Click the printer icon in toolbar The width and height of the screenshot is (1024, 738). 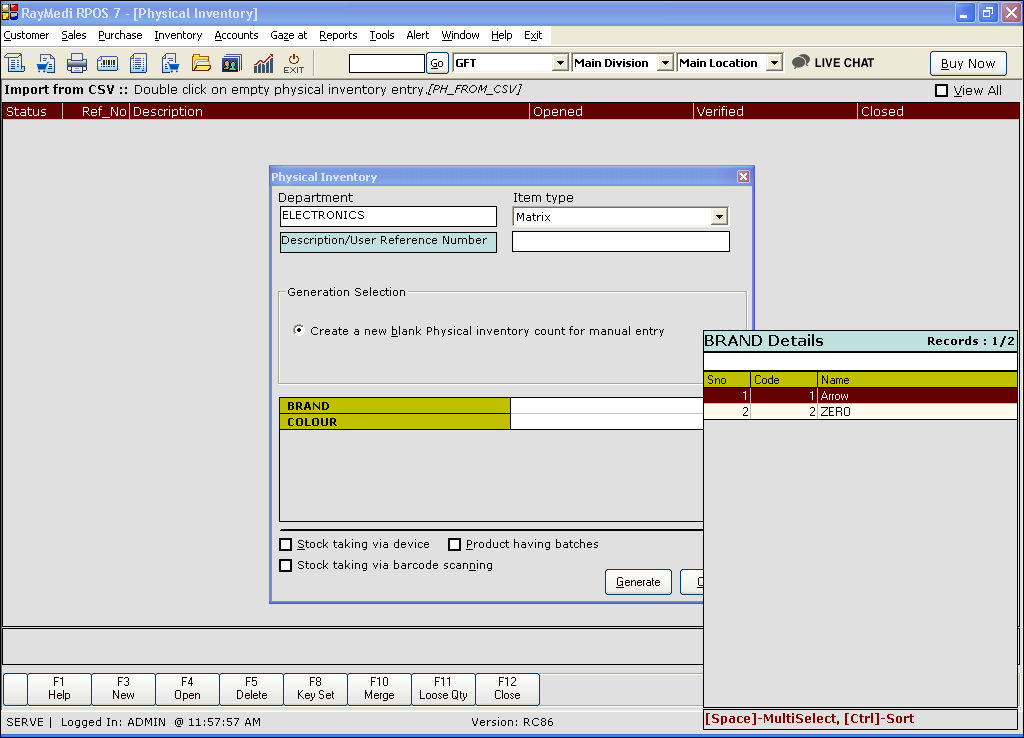pos(77,63)
